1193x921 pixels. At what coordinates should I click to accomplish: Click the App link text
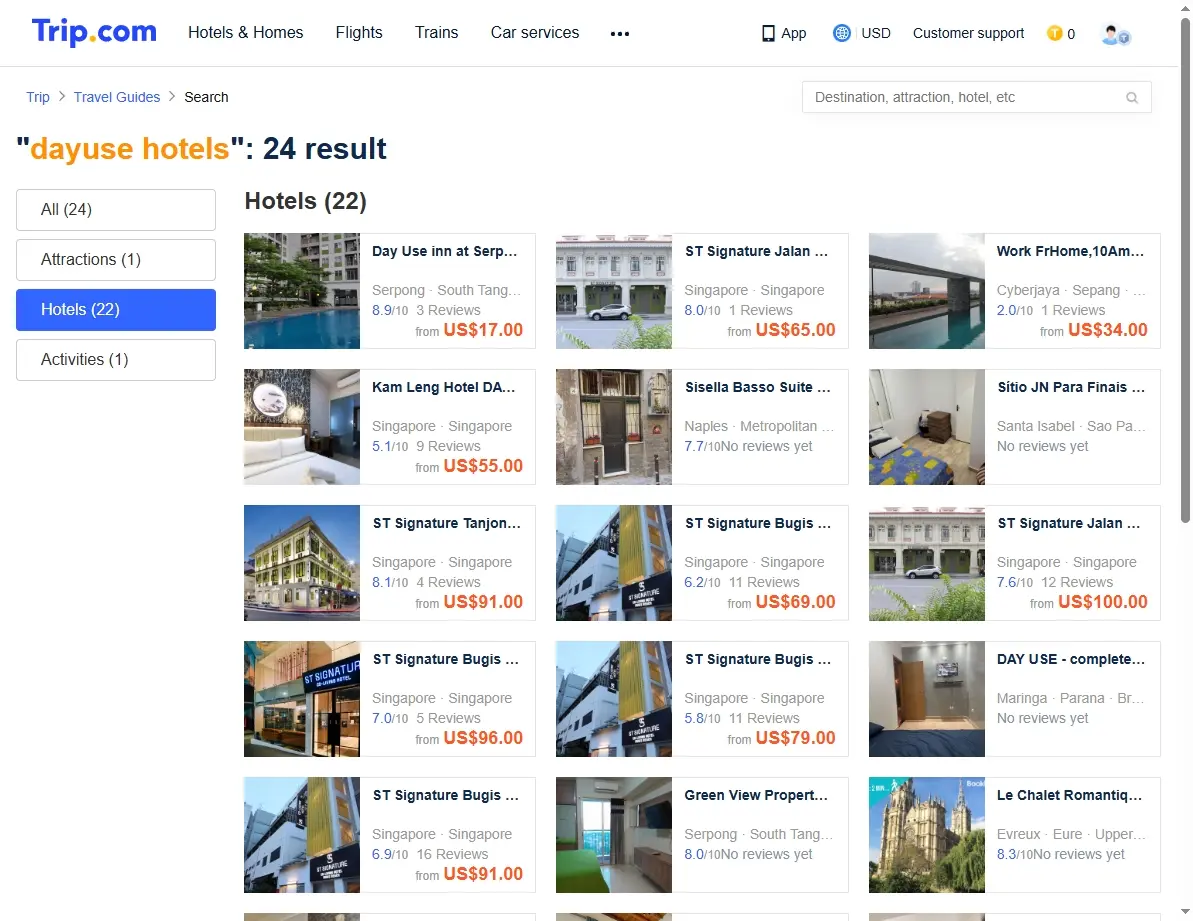(x=794, y=33)
